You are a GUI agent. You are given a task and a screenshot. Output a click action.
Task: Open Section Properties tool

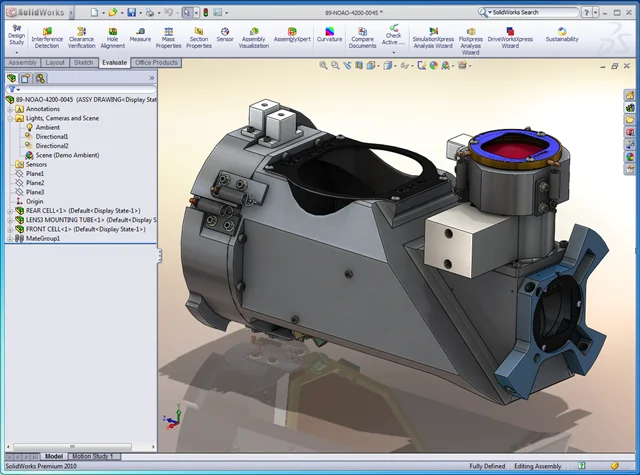[199, 37]
